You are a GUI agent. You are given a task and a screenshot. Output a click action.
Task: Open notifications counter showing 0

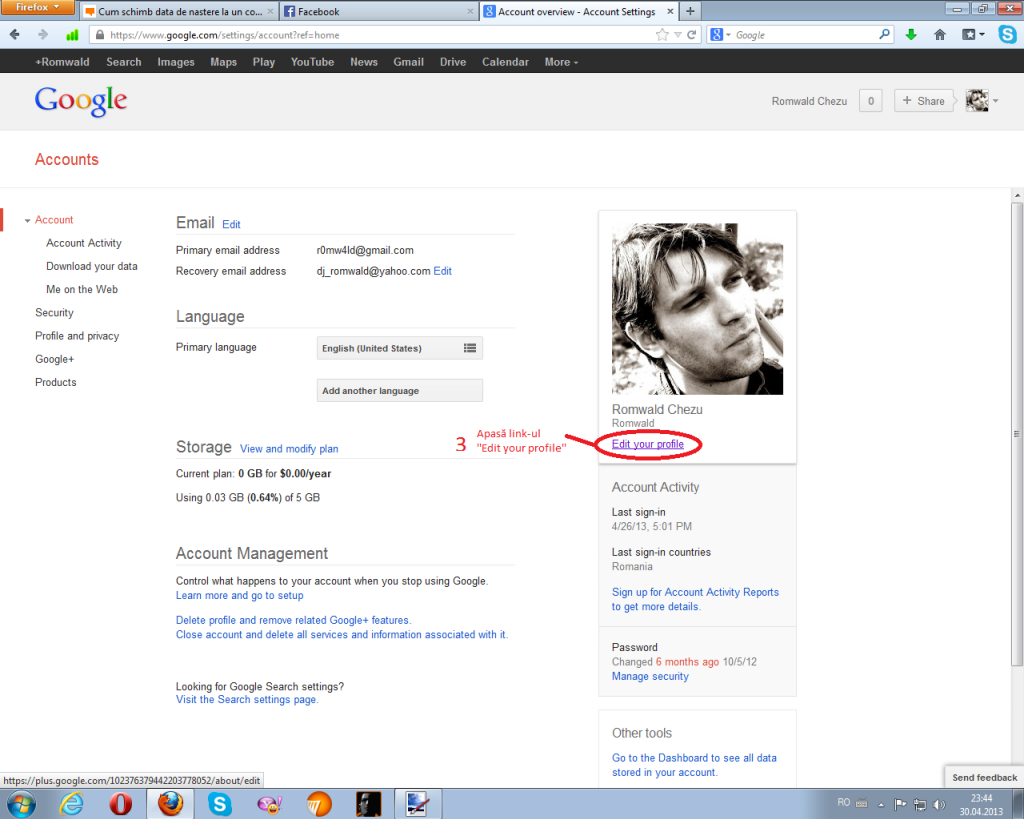click(x=871, y=101)
